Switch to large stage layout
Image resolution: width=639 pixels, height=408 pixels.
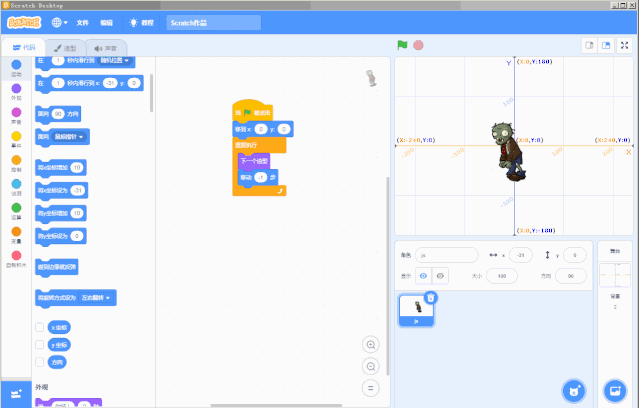click(606, 45)
